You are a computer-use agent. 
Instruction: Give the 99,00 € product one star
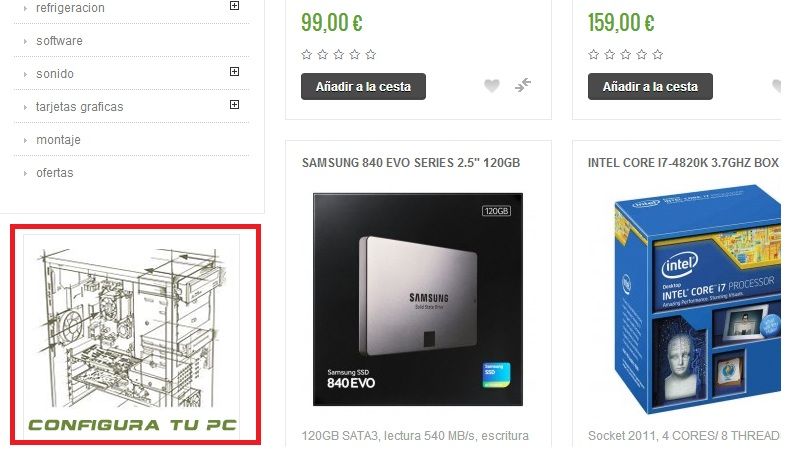tap(307, 54)
